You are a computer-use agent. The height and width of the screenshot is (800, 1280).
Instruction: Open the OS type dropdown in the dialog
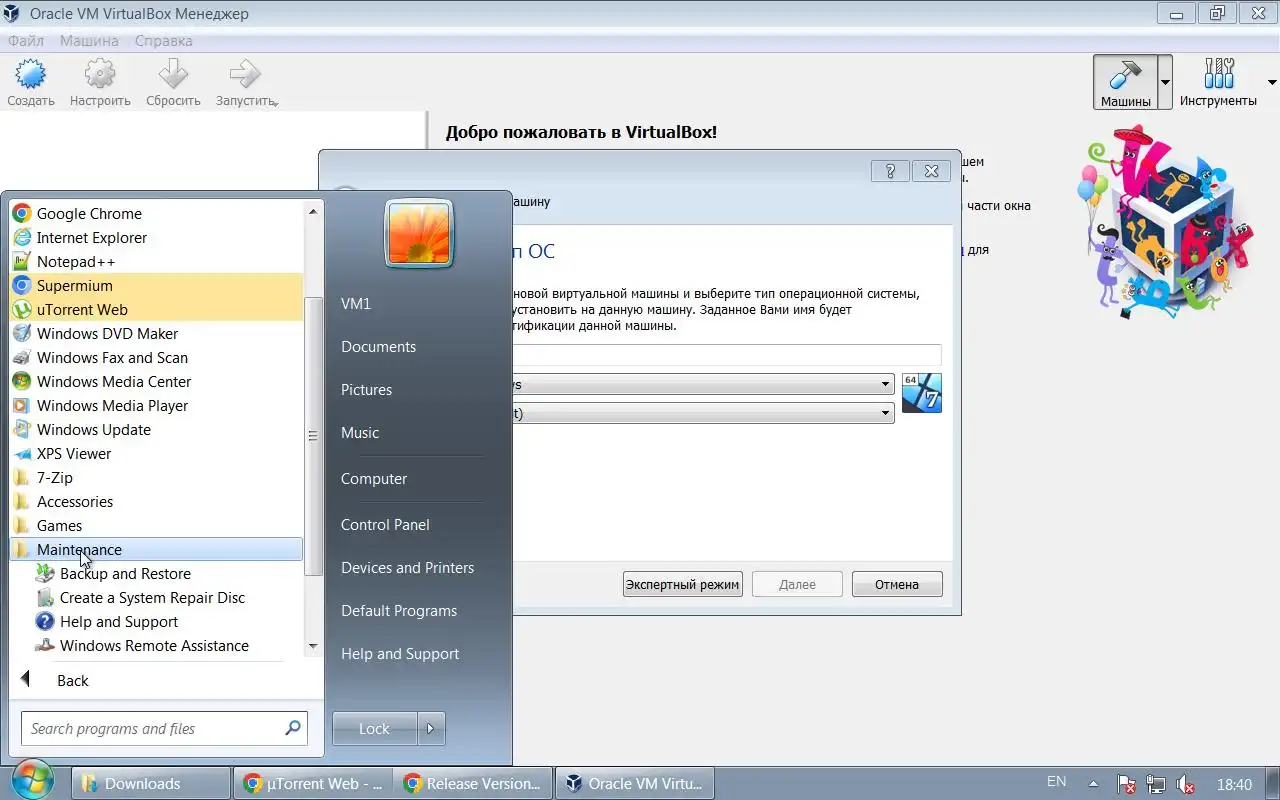pos(703,384)
